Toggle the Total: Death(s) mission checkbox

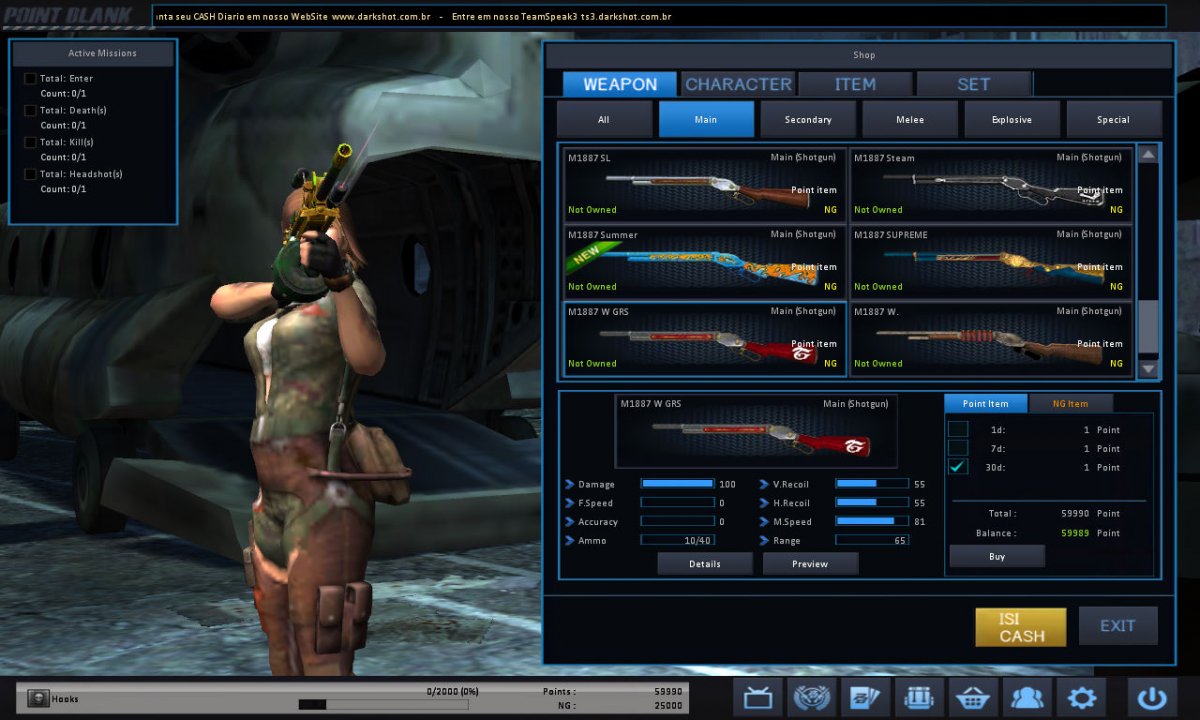(x=30, y=110)
